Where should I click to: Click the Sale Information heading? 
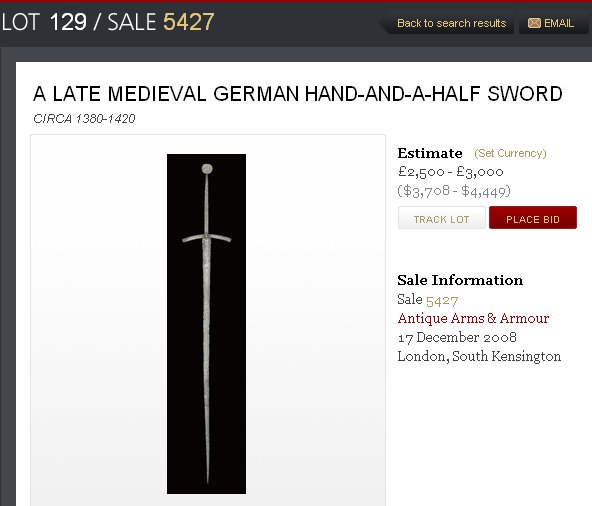tap(460, 280)
